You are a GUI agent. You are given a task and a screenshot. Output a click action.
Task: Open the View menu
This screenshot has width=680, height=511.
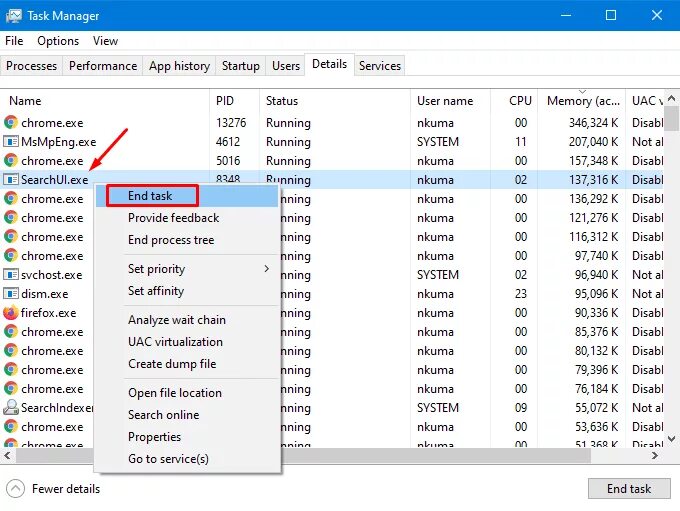tap(105, 41)
